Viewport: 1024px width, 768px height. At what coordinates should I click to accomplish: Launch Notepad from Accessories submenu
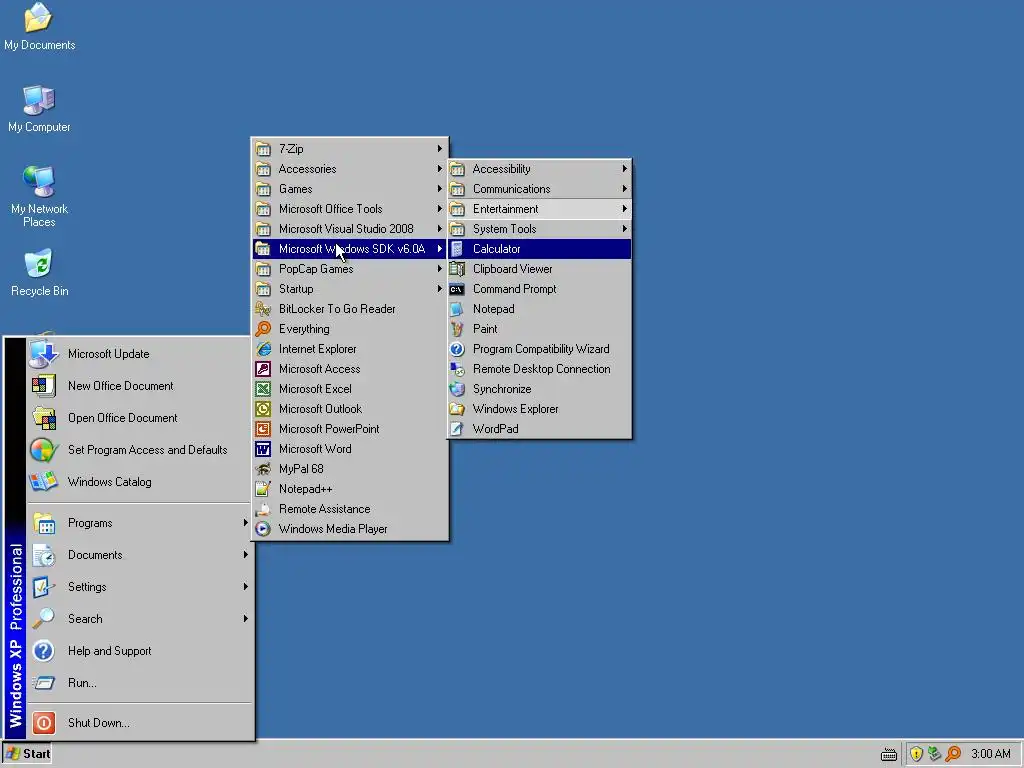tap(539, 309)
